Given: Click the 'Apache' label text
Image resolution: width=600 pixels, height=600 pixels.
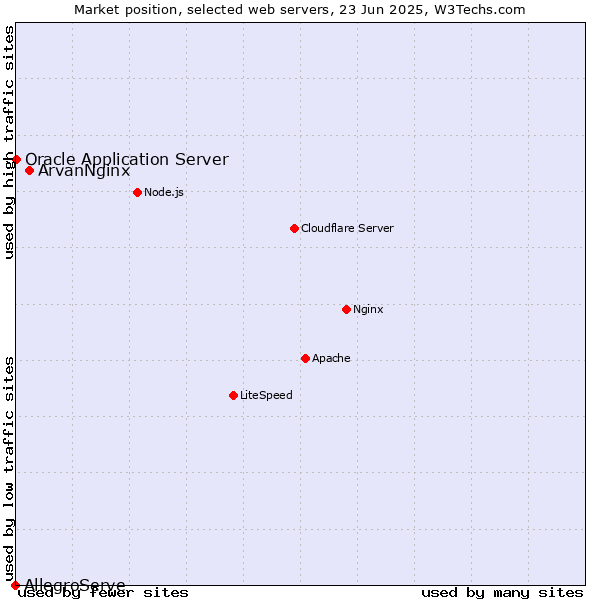Looking at the screenshot, I should point(331,358).
